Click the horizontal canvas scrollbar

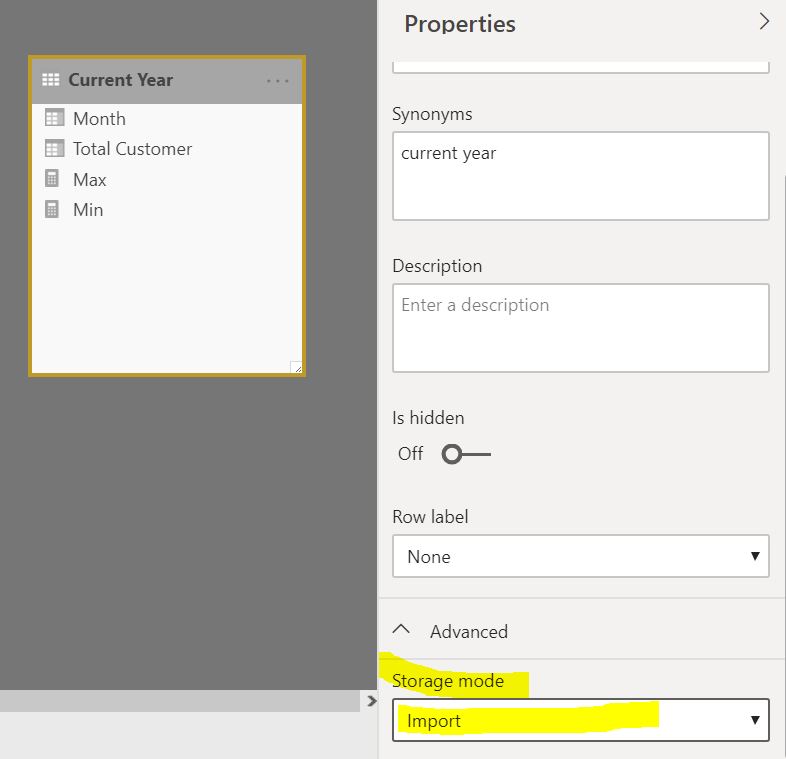click(180, 701)
